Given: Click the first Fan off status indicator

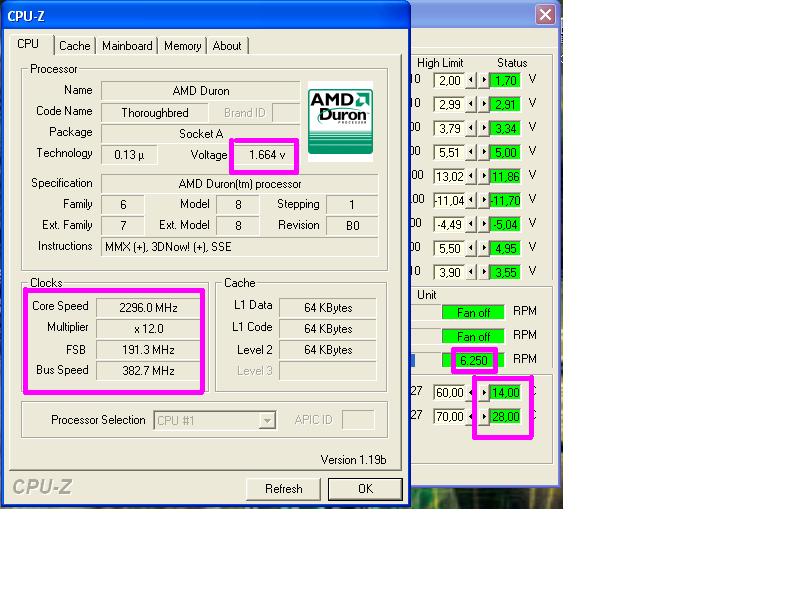Looking at the screenshot, I should 473,312.
